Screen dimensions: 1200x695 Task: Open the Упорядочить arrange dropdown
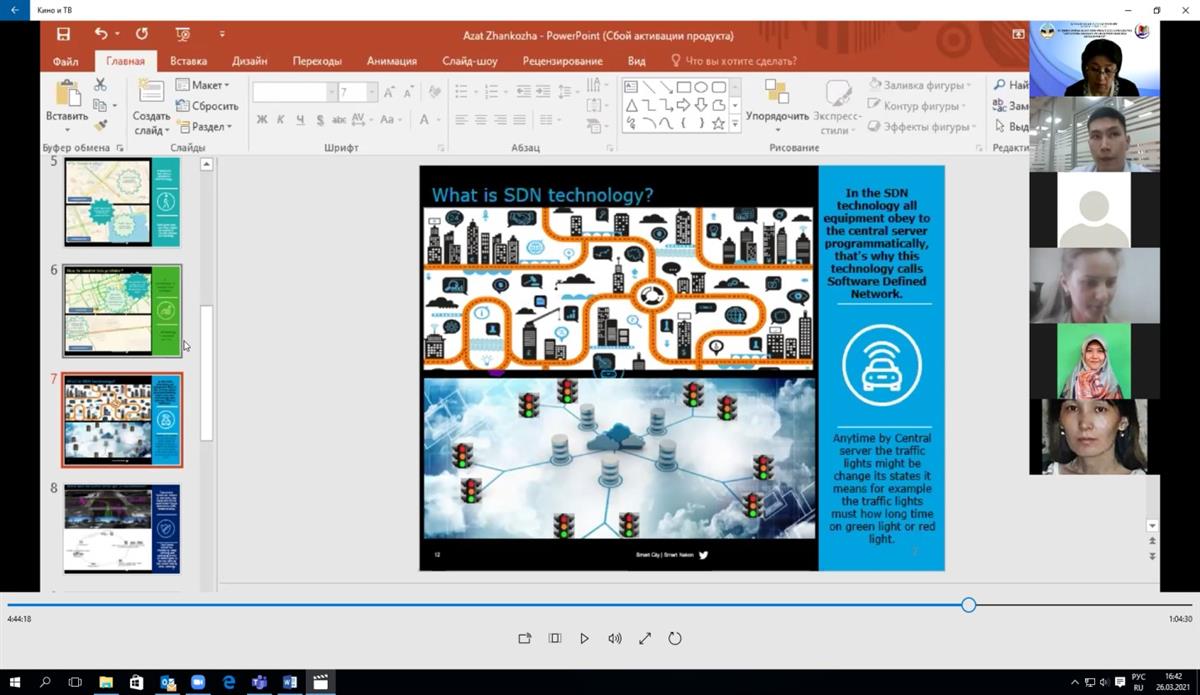(x=777, y=116)
